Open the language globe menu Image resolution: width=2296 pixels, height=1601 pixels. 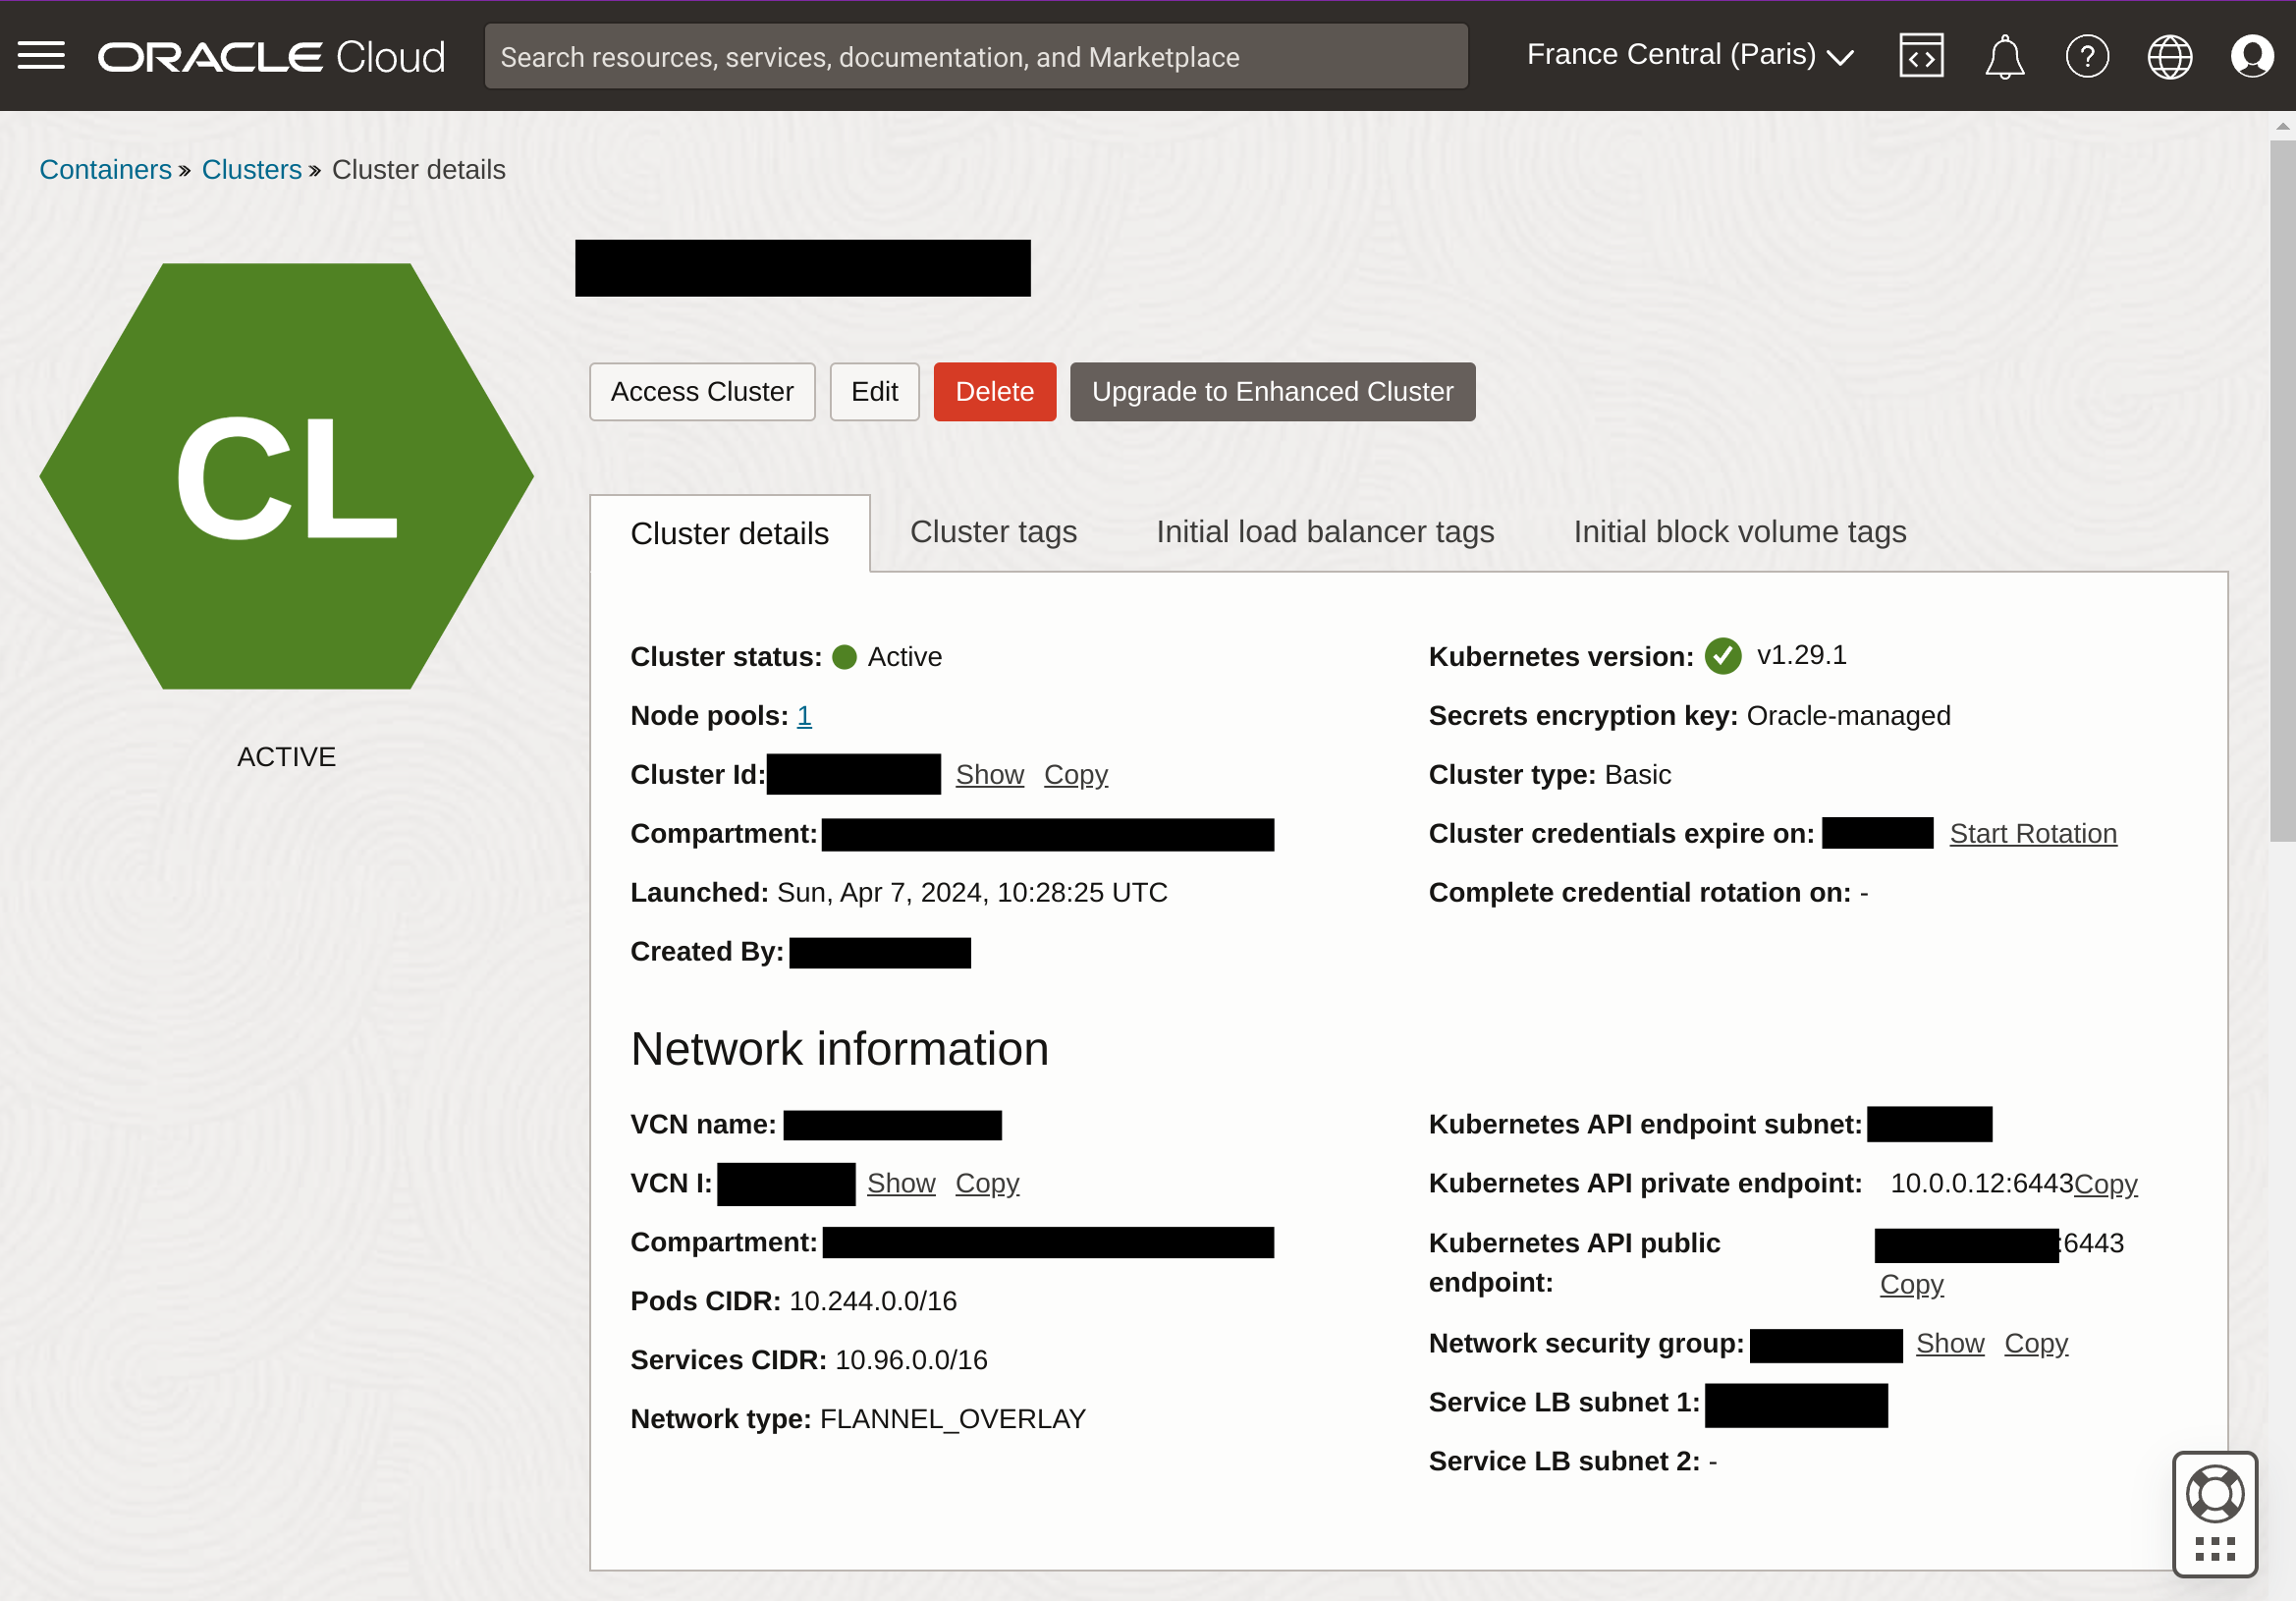2170,56
